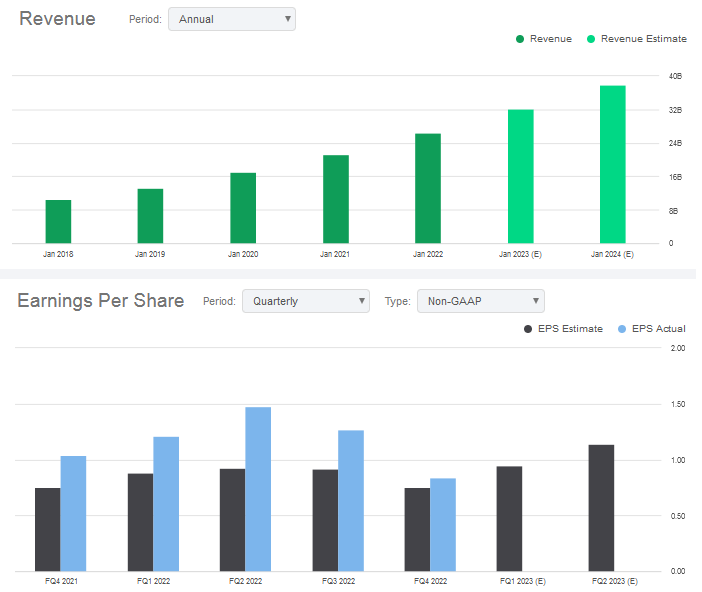The width and height of the screenshot is (702, 592).
Task: Click the Jan 2021 revenue bar
Action: (336, 199)
